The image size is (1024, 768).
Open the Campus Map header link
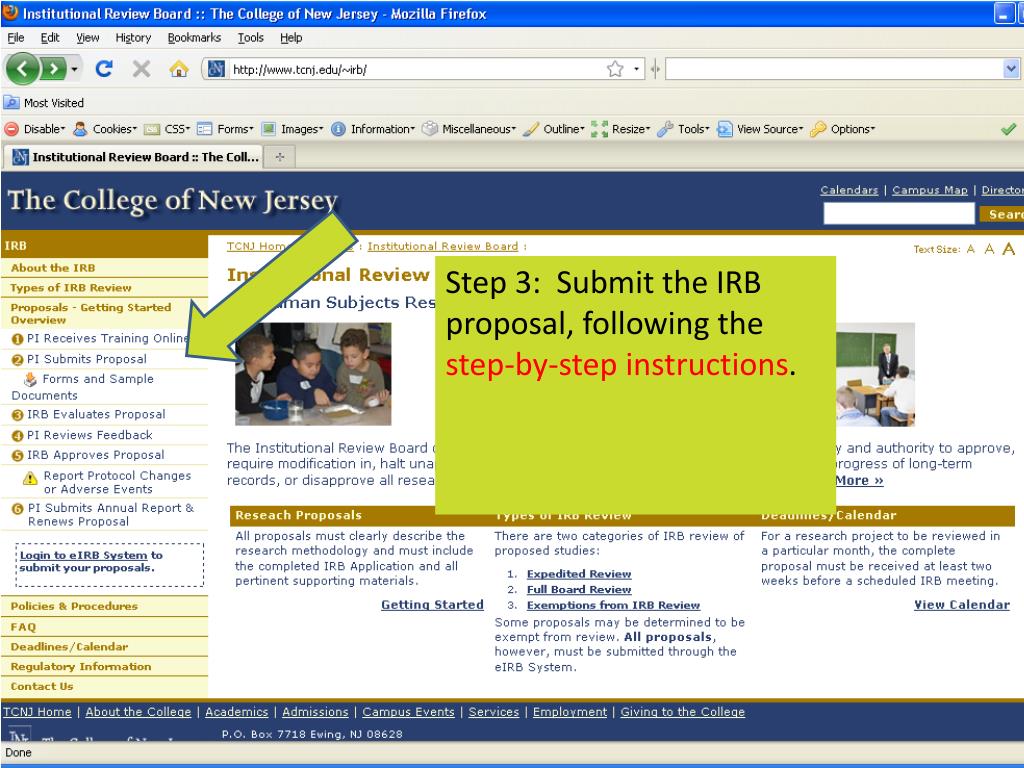click(x=929, y=190)
